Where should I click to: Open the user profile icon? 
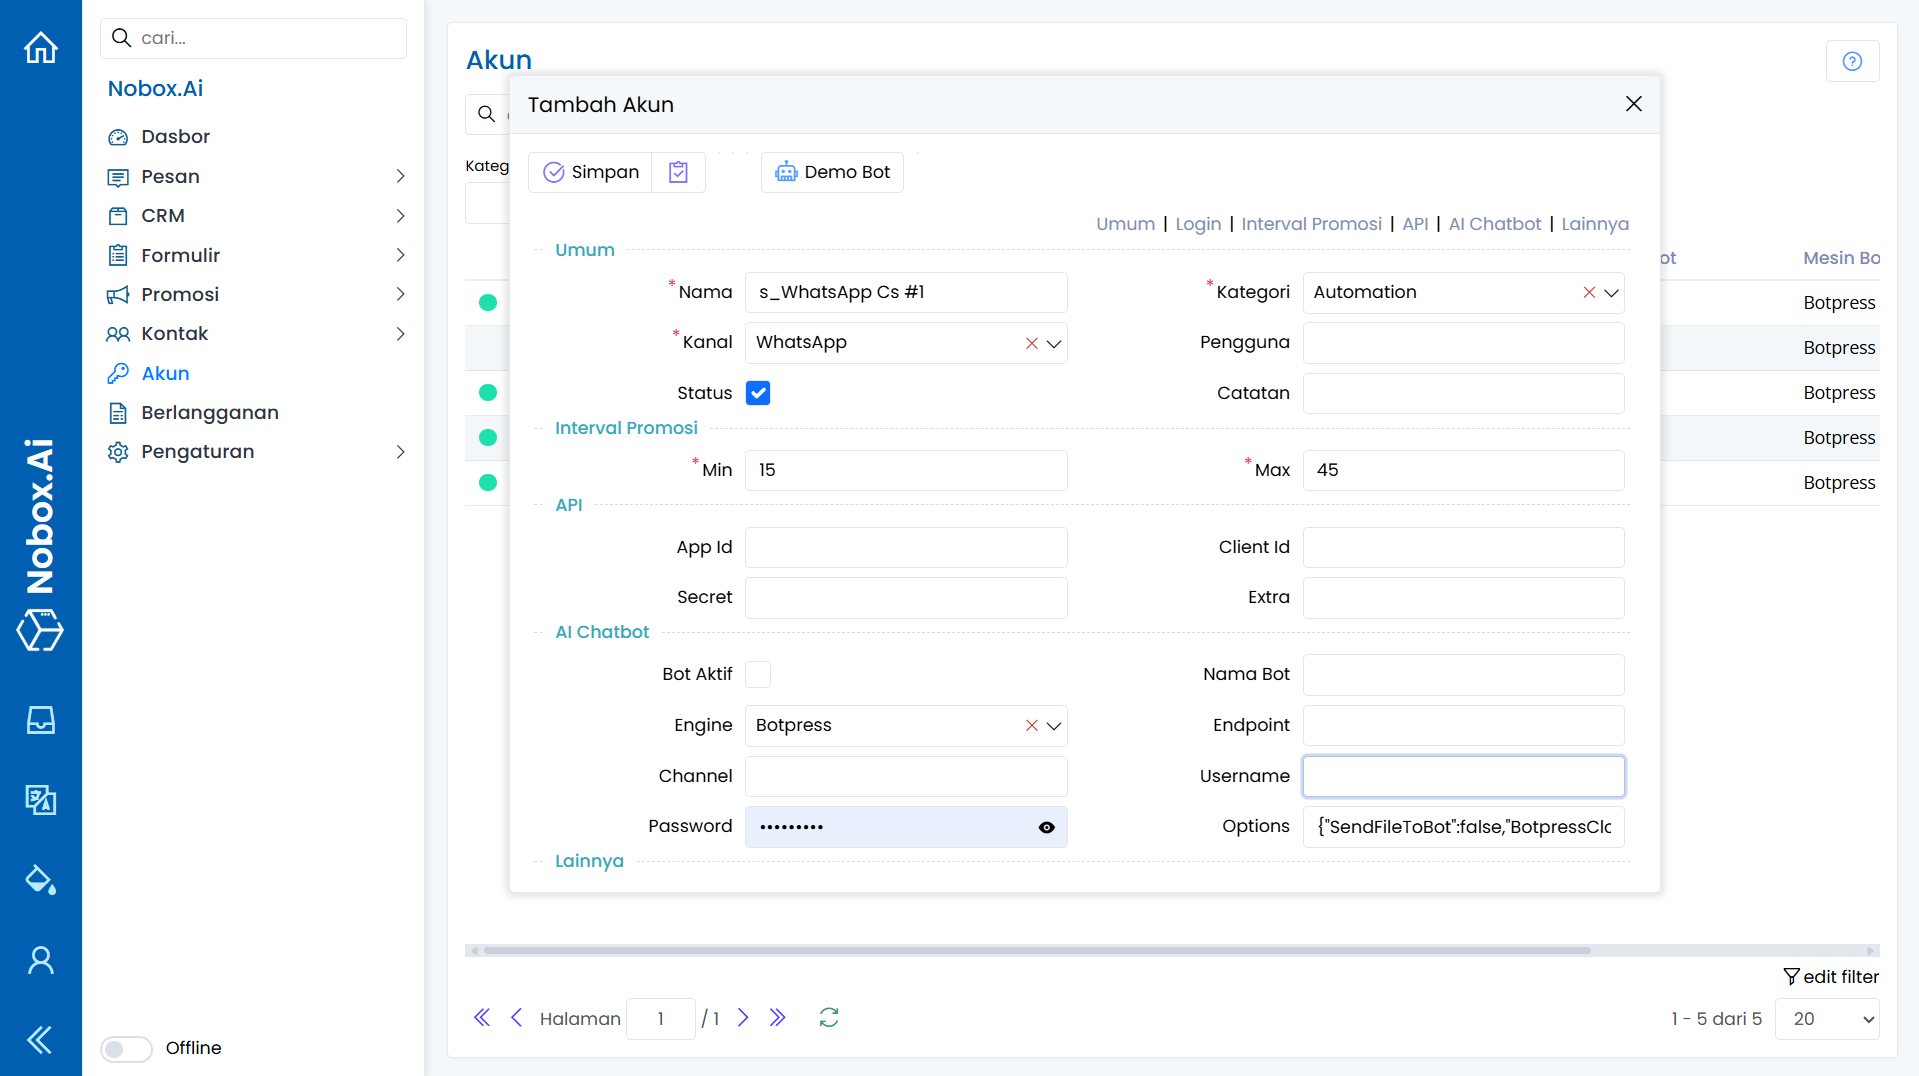[x=41, y=960]
